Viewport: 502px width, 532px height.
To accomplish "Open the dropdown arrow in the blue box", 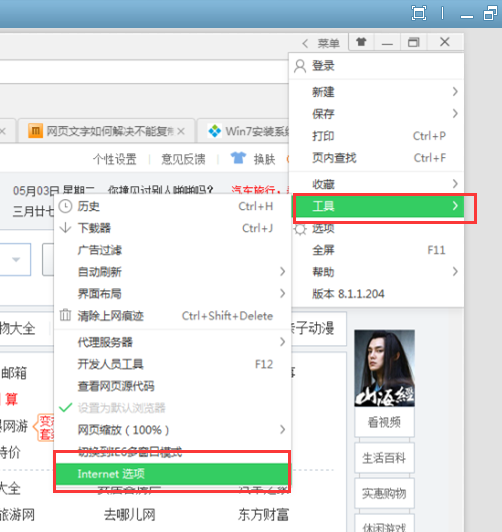I will pos(16,260).
